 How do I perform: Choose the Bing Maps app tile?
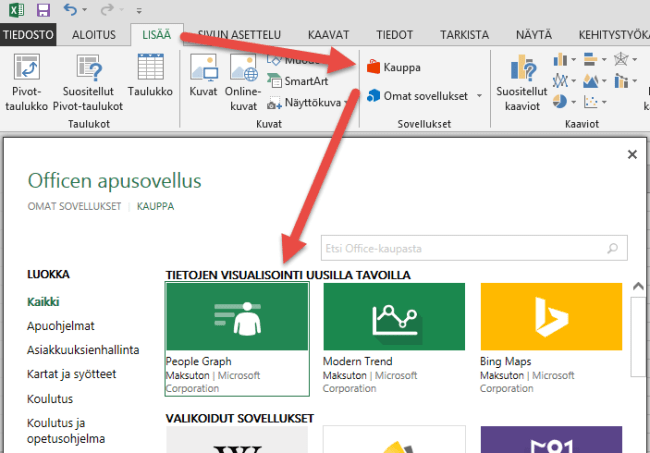pos(552,316)
